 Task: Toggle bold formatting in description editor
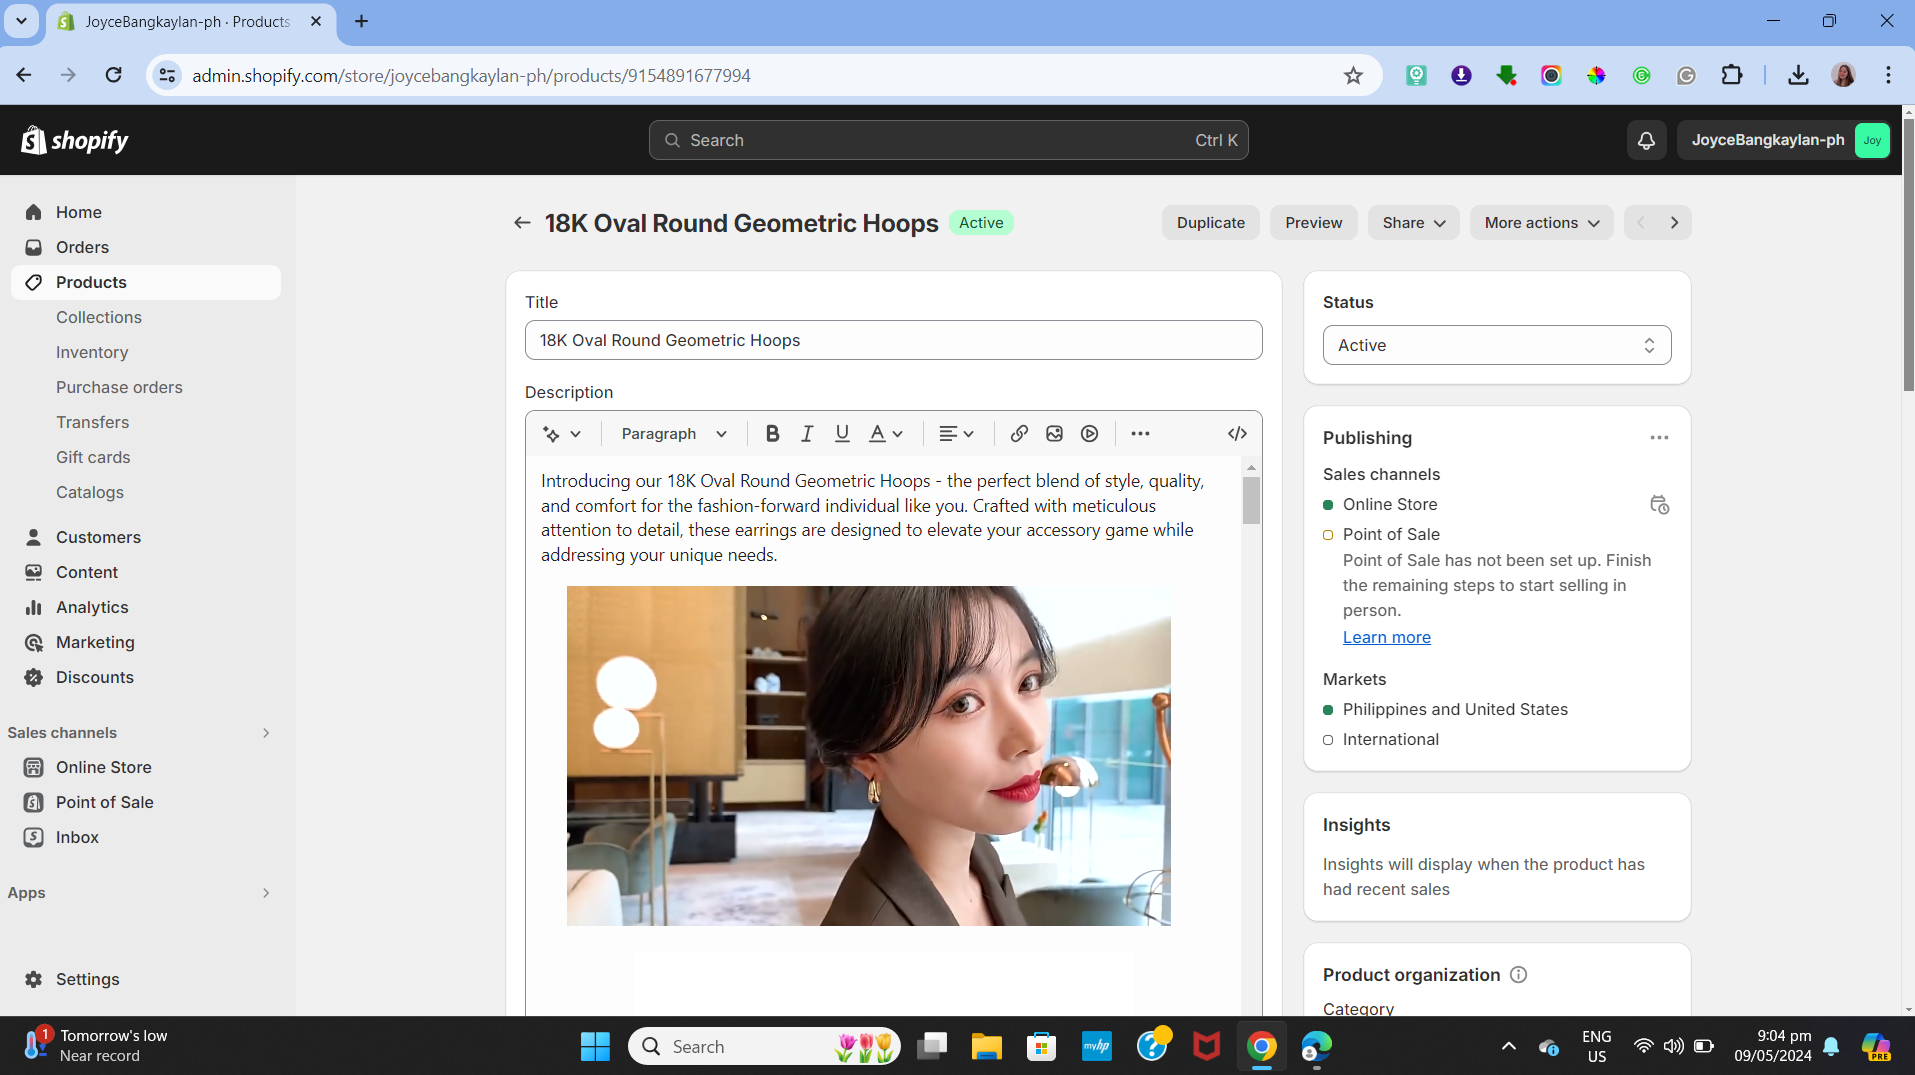772,433
